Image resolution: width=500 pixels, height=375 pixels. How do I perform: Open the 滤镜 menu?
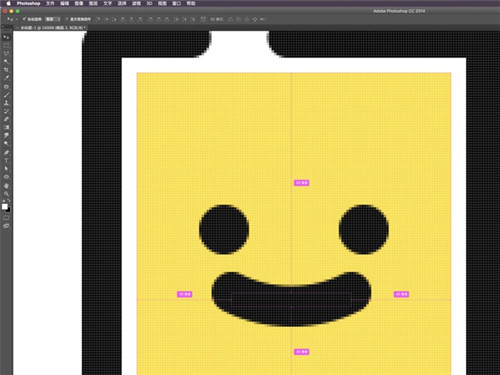pyautogui.click(x=136, y=3)
